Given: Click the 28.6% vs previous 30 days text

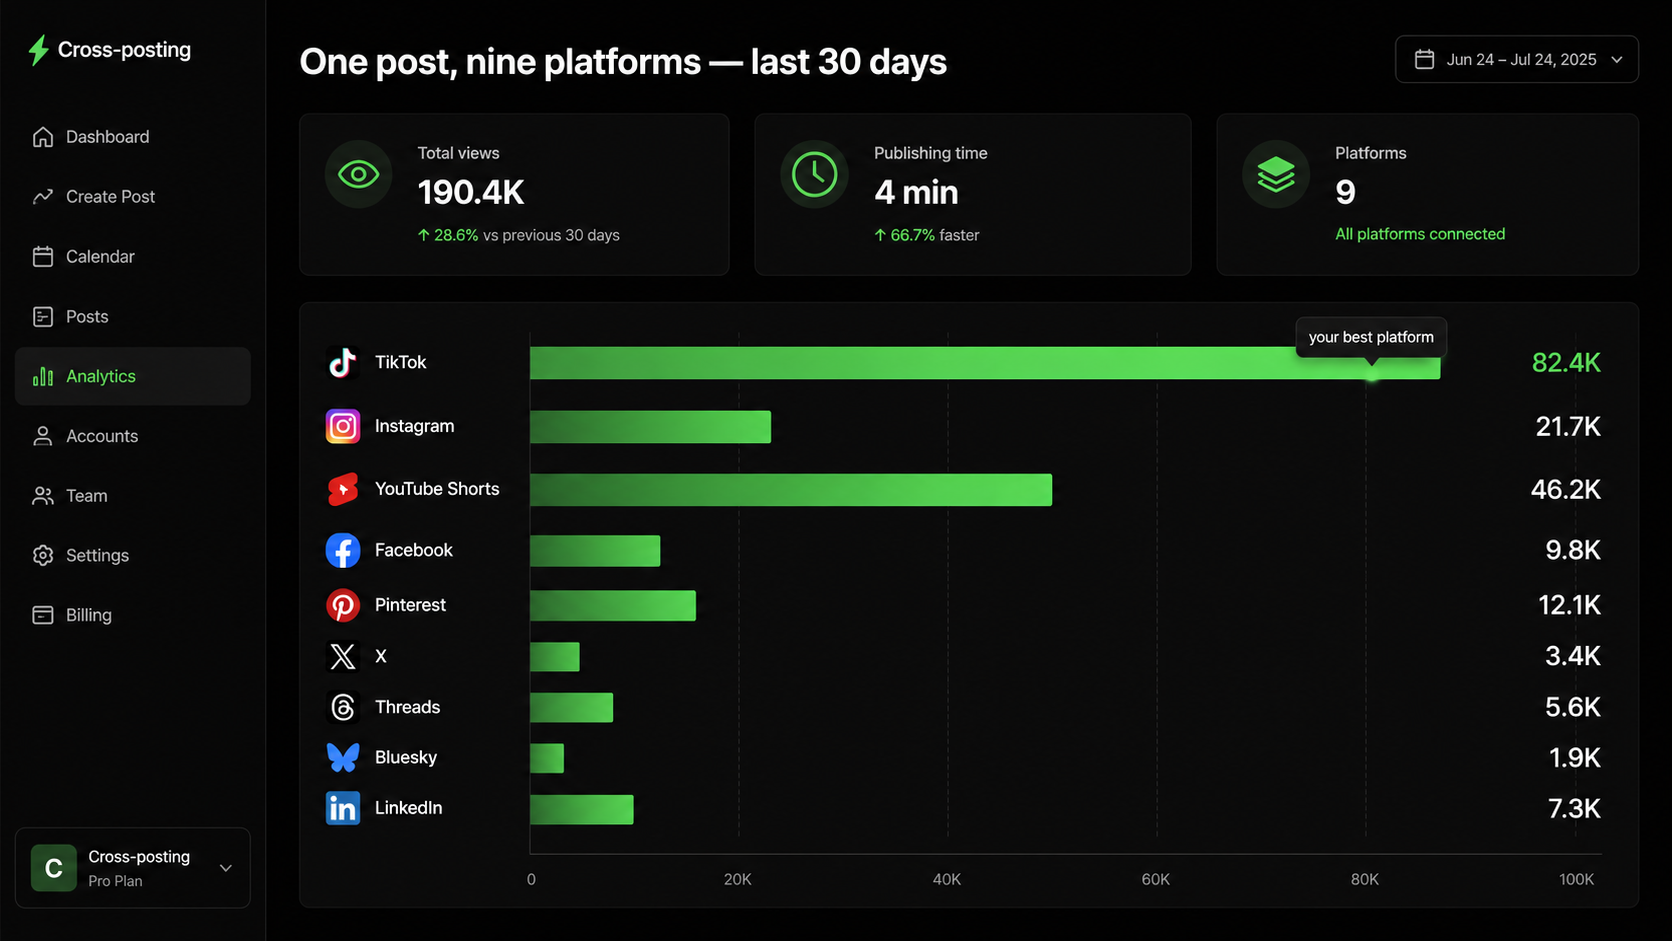Looking at the screenshot, I should 518,235.
